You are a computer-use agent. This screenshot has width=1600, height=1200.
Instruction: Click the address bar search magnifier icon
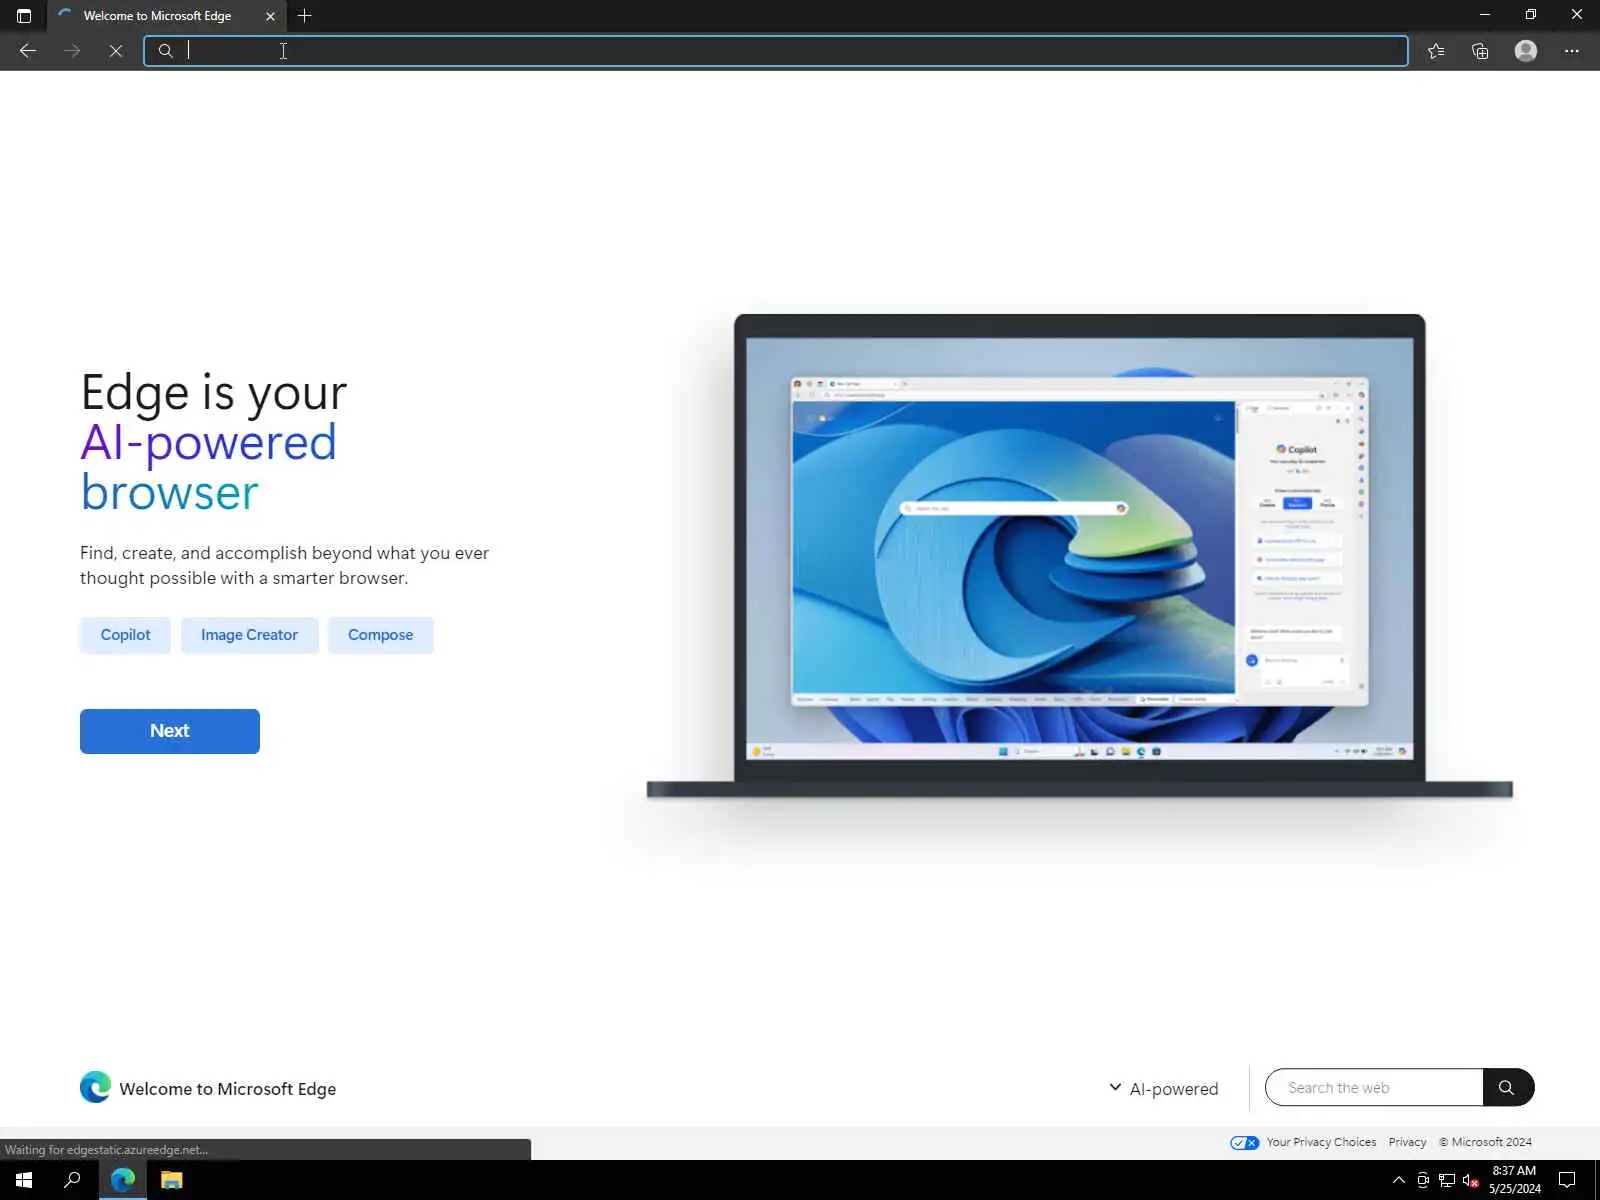pyautogui.click(x=166, y=51)
